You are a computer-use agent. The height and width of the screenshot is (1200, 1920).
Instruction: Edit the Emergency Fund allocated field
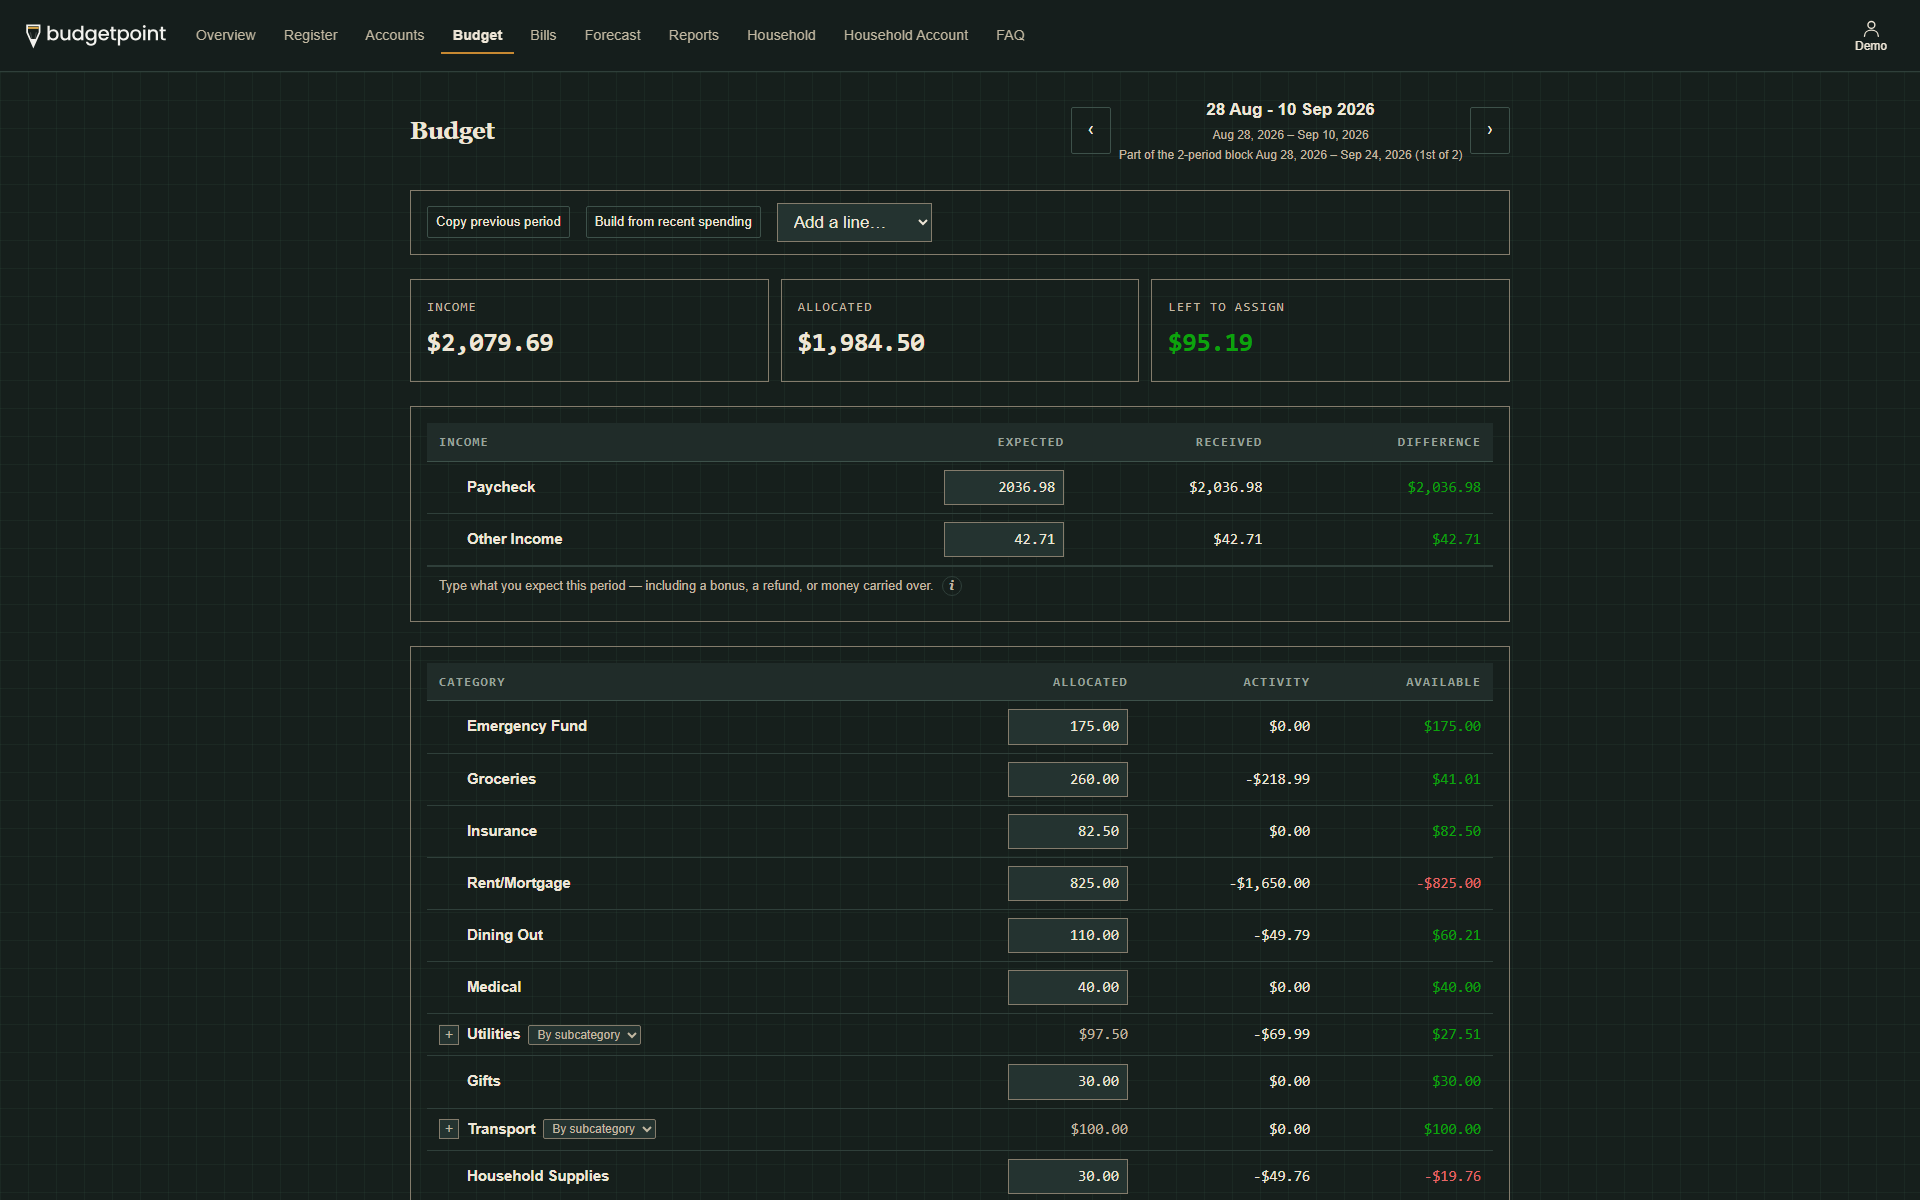tap(1068, 727)
